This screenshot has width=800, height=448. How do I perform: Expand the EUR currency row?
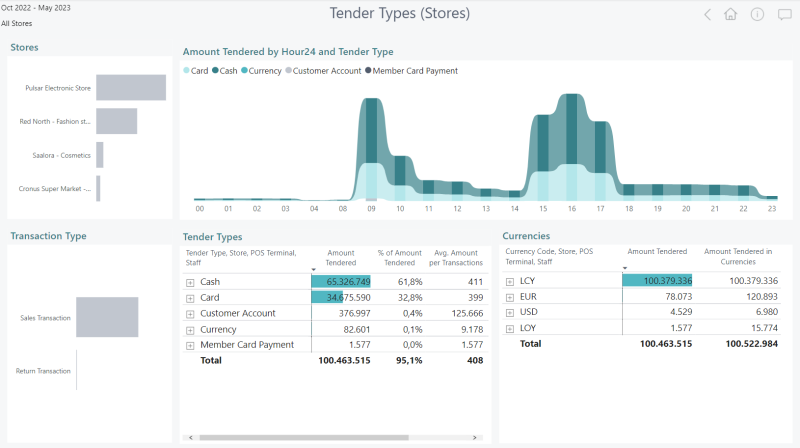coord(510,297)
